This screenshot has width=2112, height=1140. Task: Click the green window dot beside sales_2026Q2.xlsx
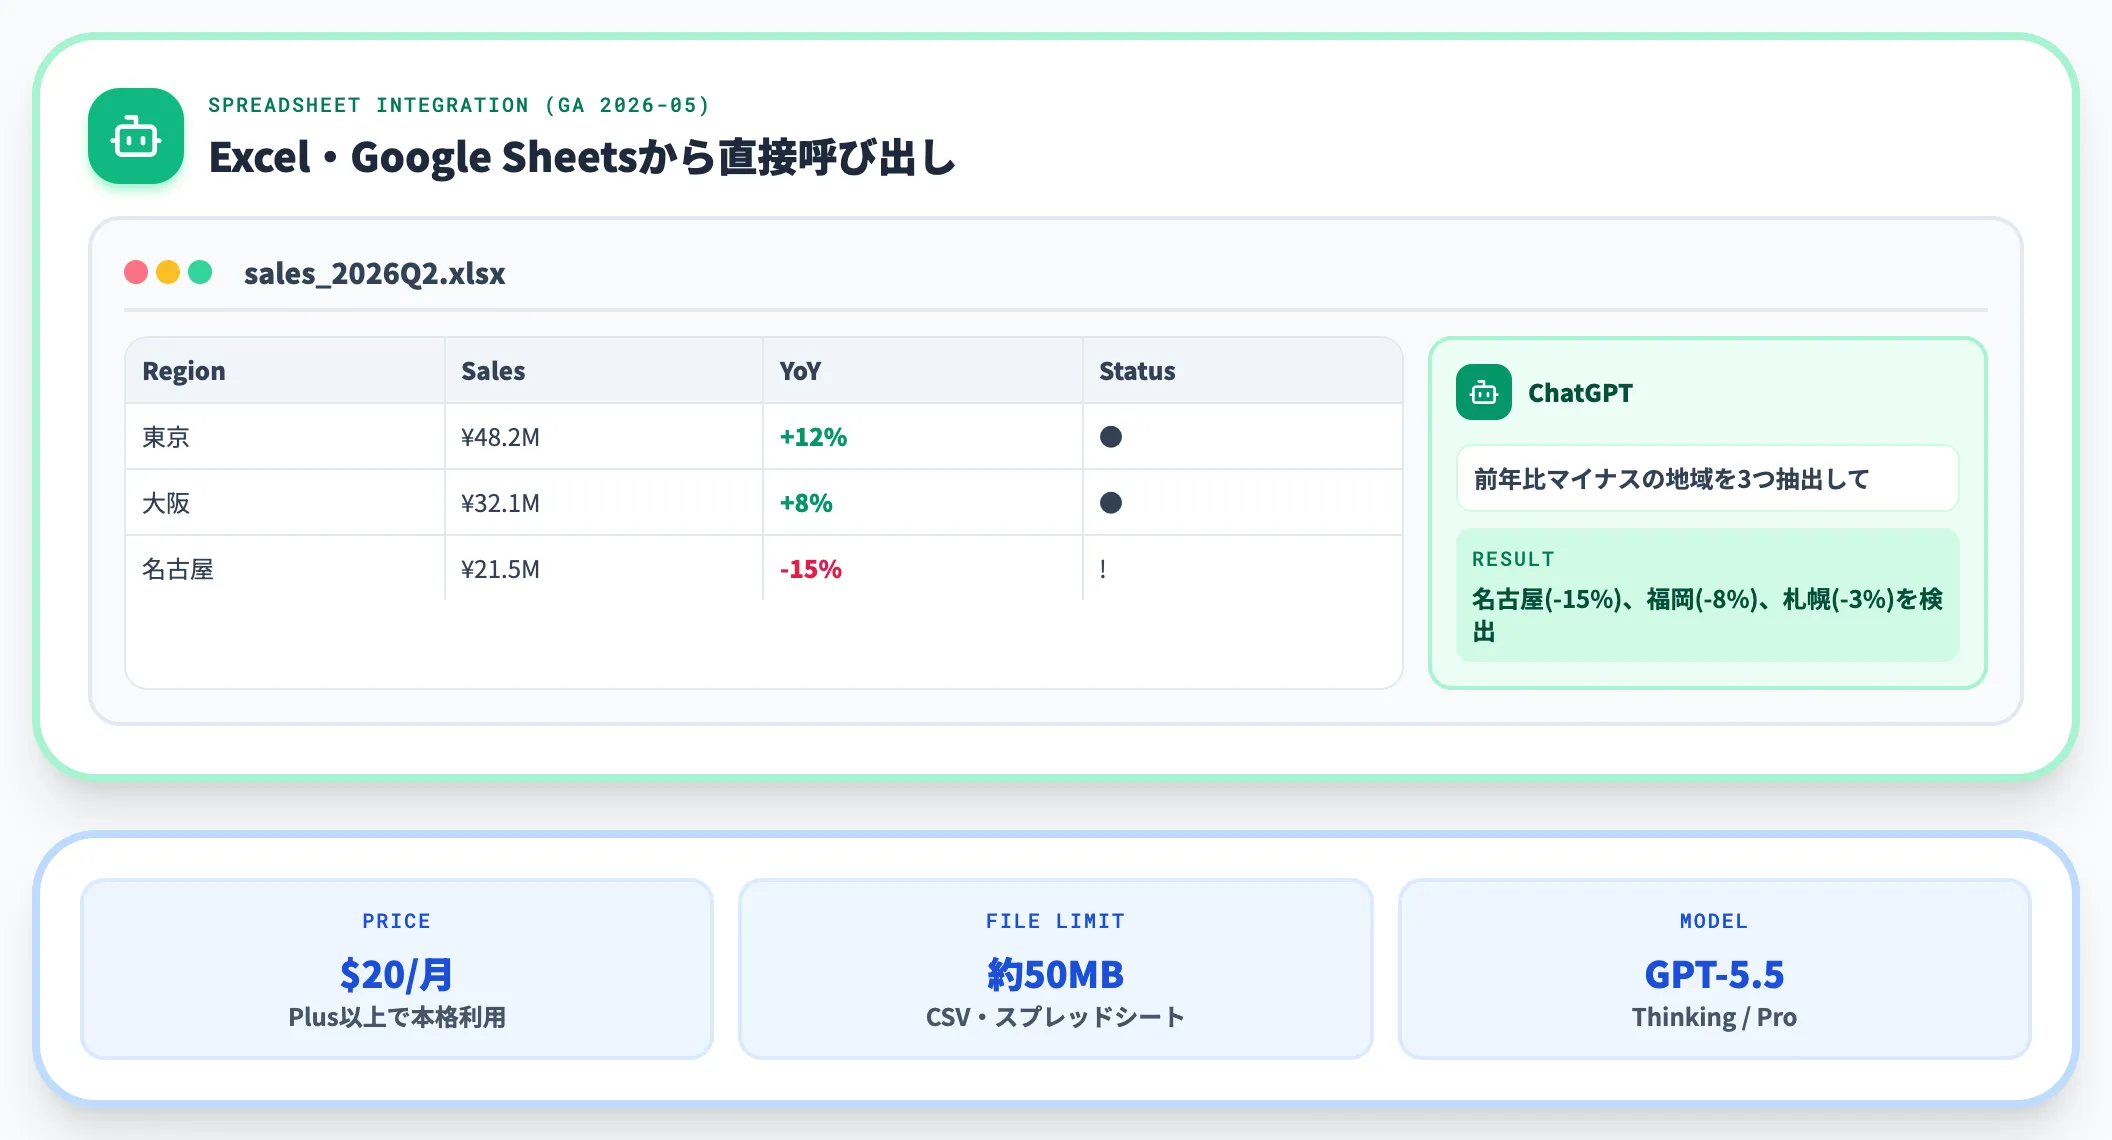(x=200, y=272)
